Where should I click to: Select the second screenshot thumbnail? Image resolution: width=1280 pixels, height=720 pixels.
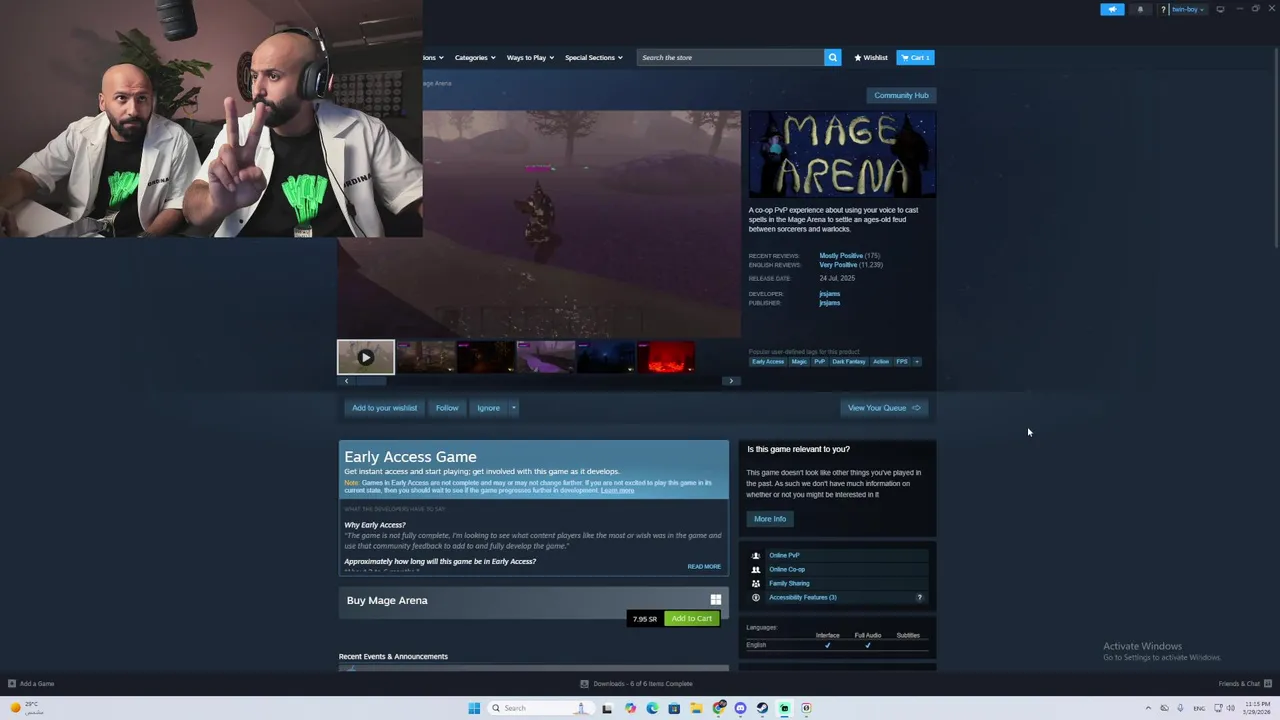coord(426,357)
